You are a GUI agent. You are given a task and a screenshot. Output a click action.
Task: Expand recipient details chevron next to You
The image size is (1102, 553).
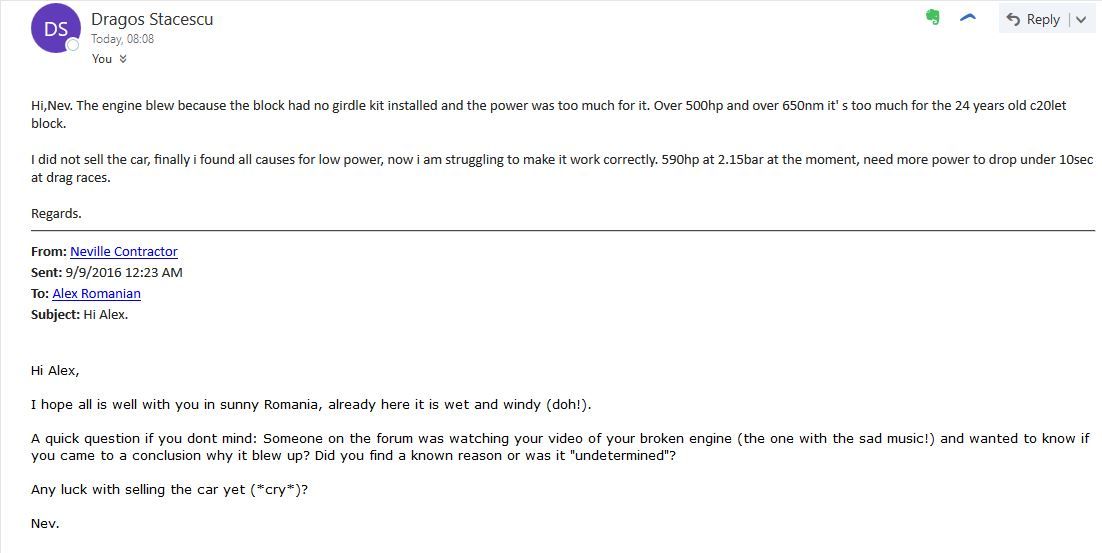click(x=123, y=59)
